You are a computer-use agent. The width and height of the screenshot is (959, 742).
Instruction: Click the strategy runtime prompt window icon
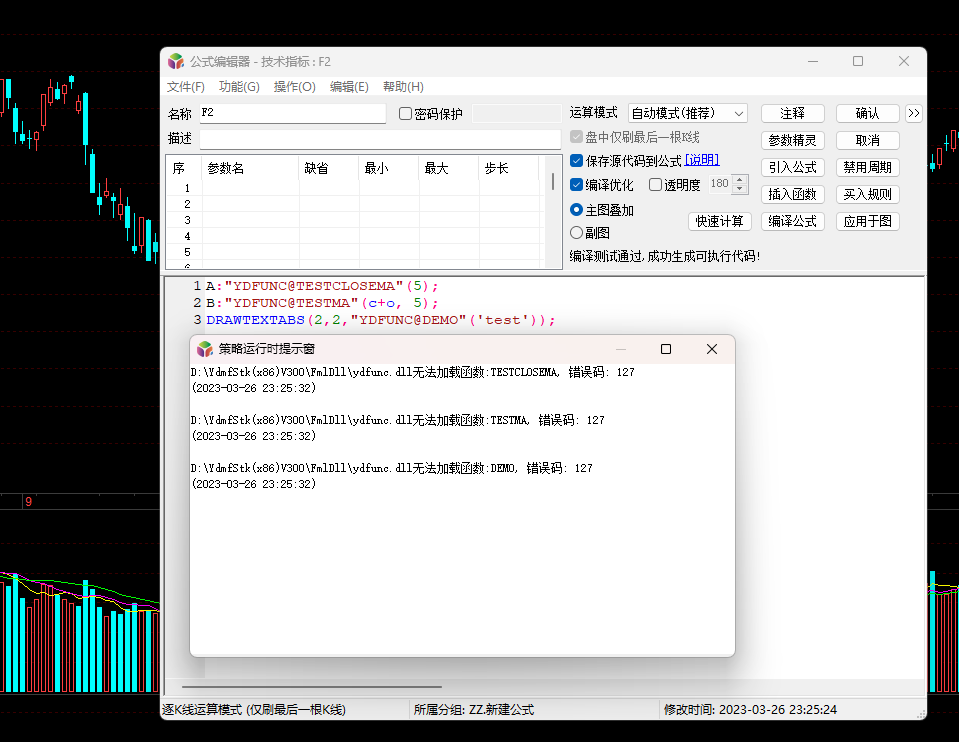point(204,349)
